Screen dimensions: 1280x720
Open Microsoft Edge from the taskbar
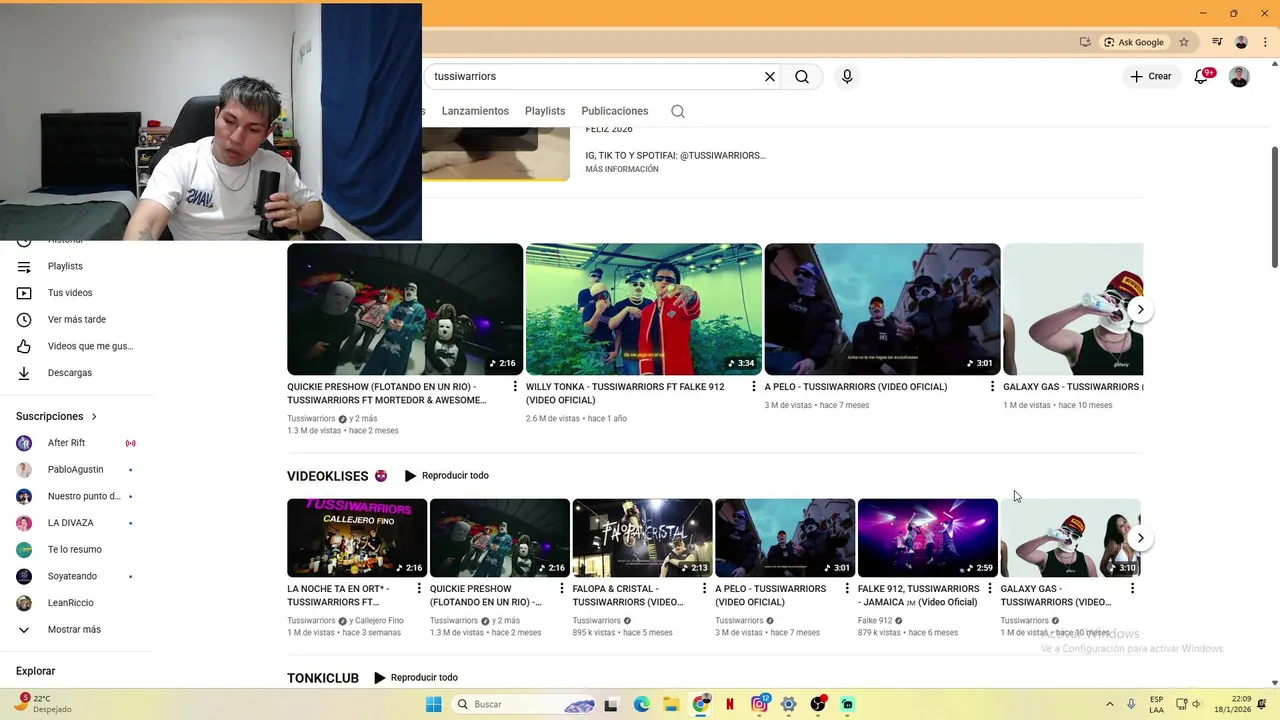click(642, 704)
